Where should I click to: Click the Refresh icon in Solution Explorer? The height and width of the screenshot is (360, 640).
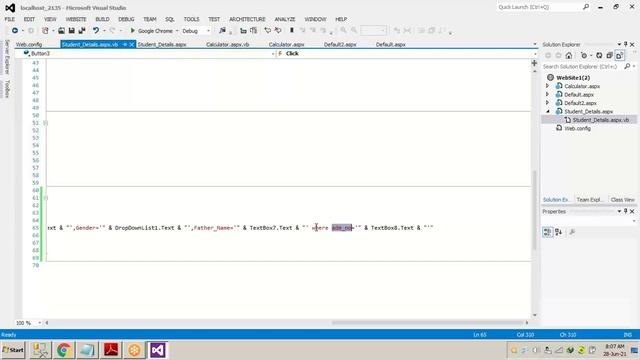point(599,56)
